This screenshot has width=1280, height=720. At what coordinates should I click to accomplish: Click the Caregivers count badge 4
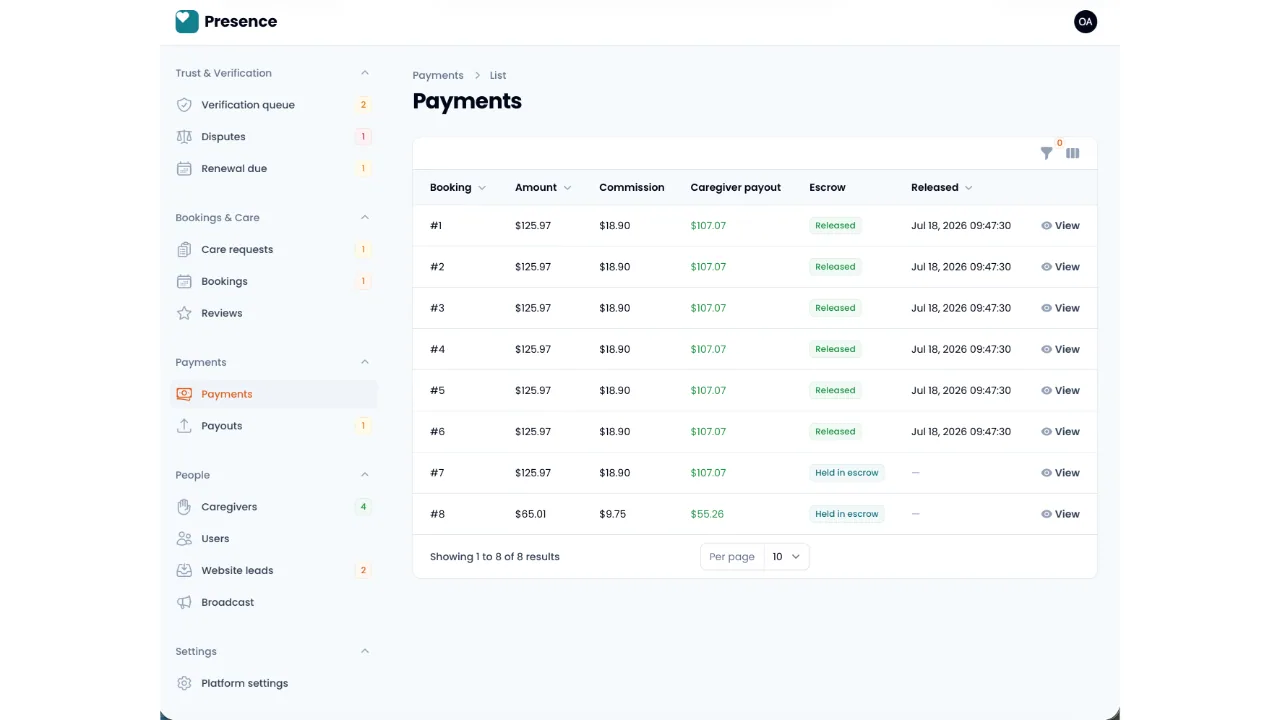[363, 507]
